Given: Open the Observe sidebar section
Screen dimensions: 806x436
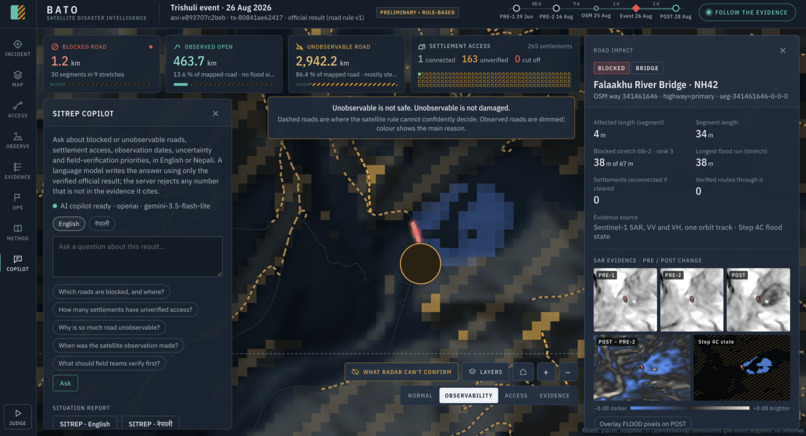Looking at the screenshot, I should [x=17, y=140].
